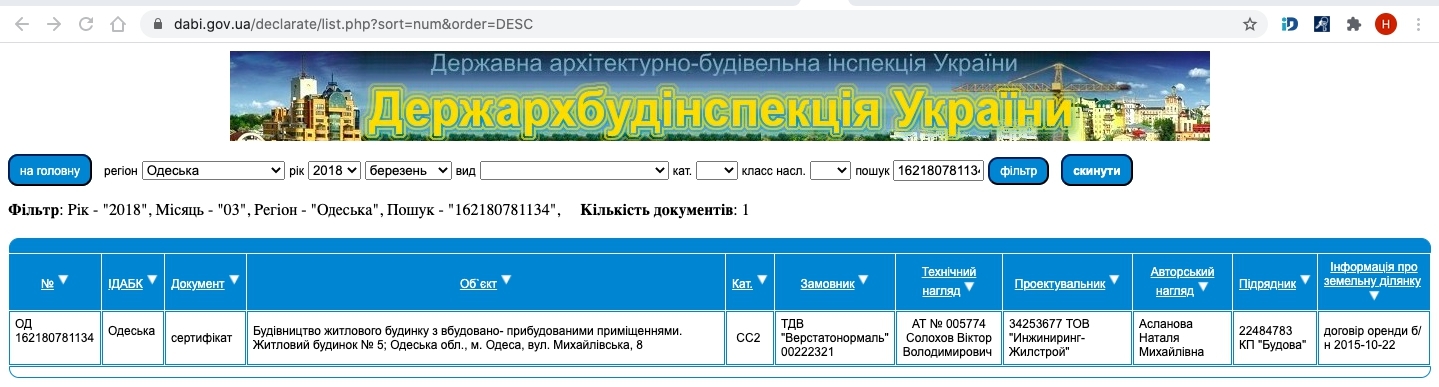
Task: Open the month dropdown showing березень
Action: (408, 171)
